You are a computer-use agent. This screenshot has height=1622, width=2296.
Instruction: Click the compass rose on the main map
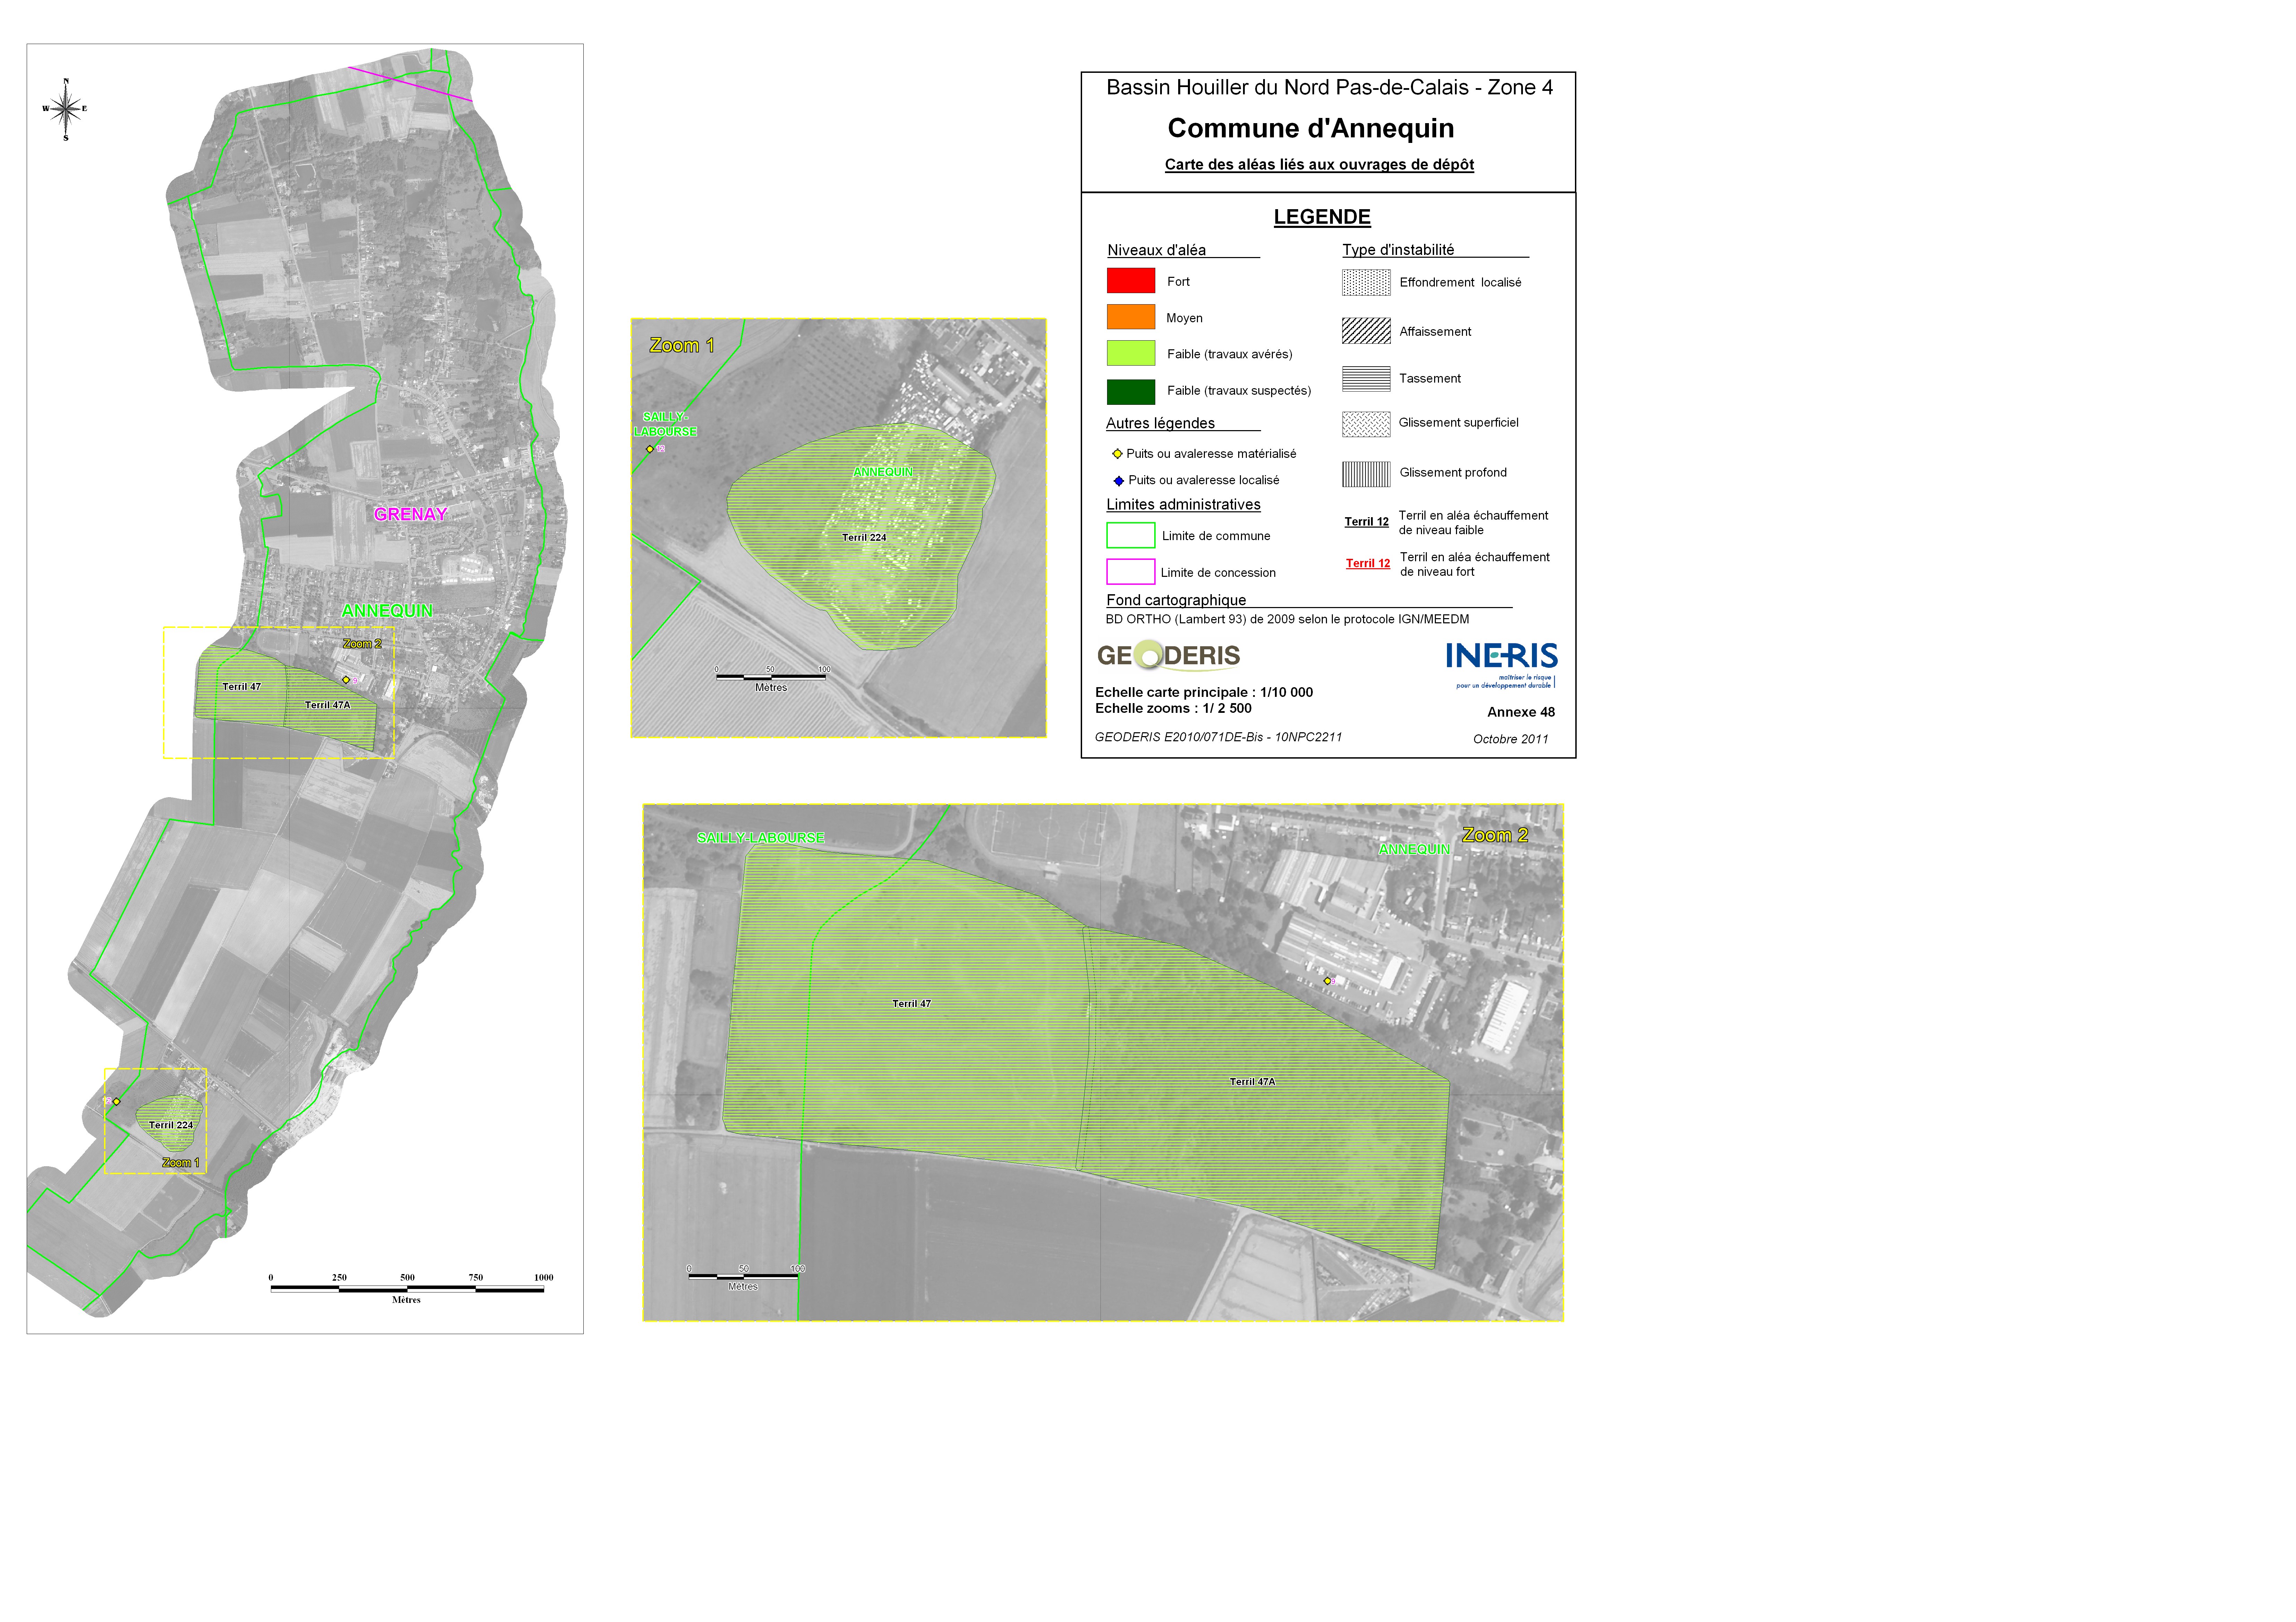click(65, 109)
